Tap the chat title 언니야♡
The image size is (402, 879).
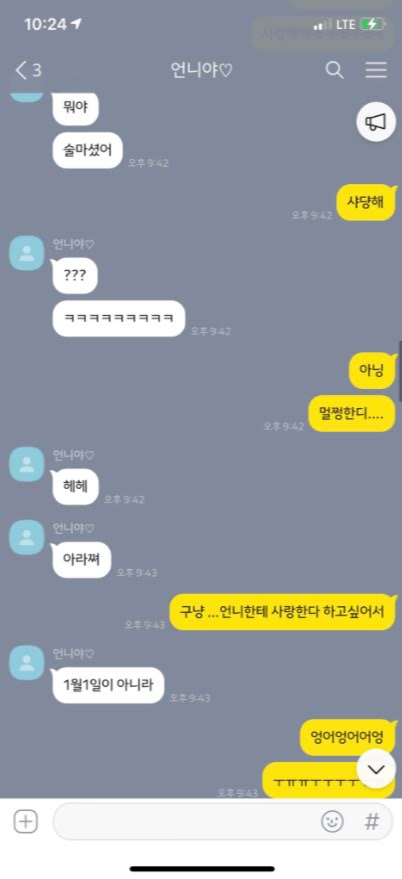201,71
